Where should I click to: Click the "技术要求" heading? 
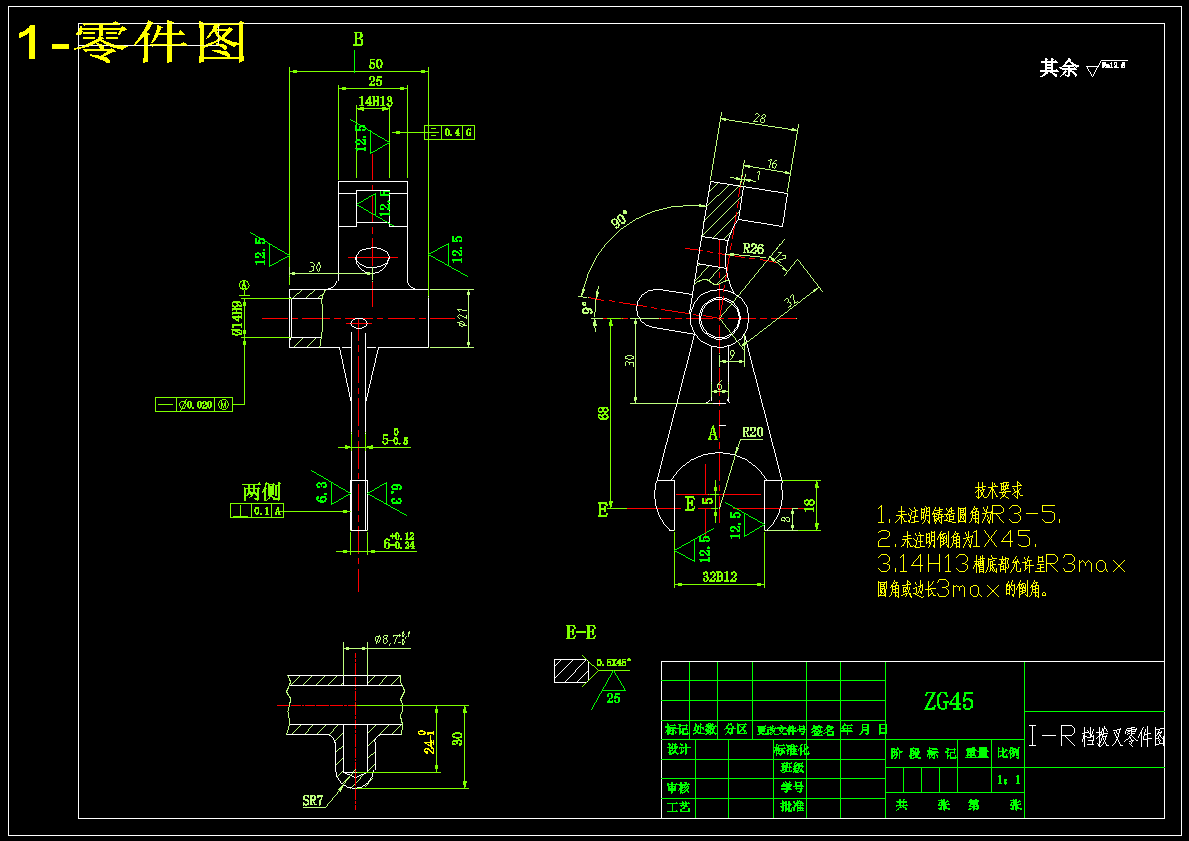coord(999,491)
